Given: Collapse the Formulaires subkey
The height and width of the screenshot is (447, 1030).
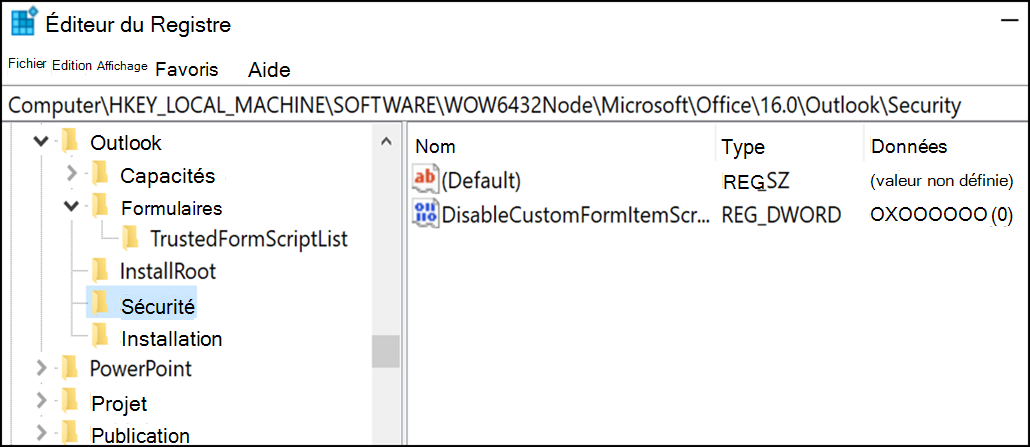Looking at the screenshot, I should pyautogui.click(x=72, y=206).
